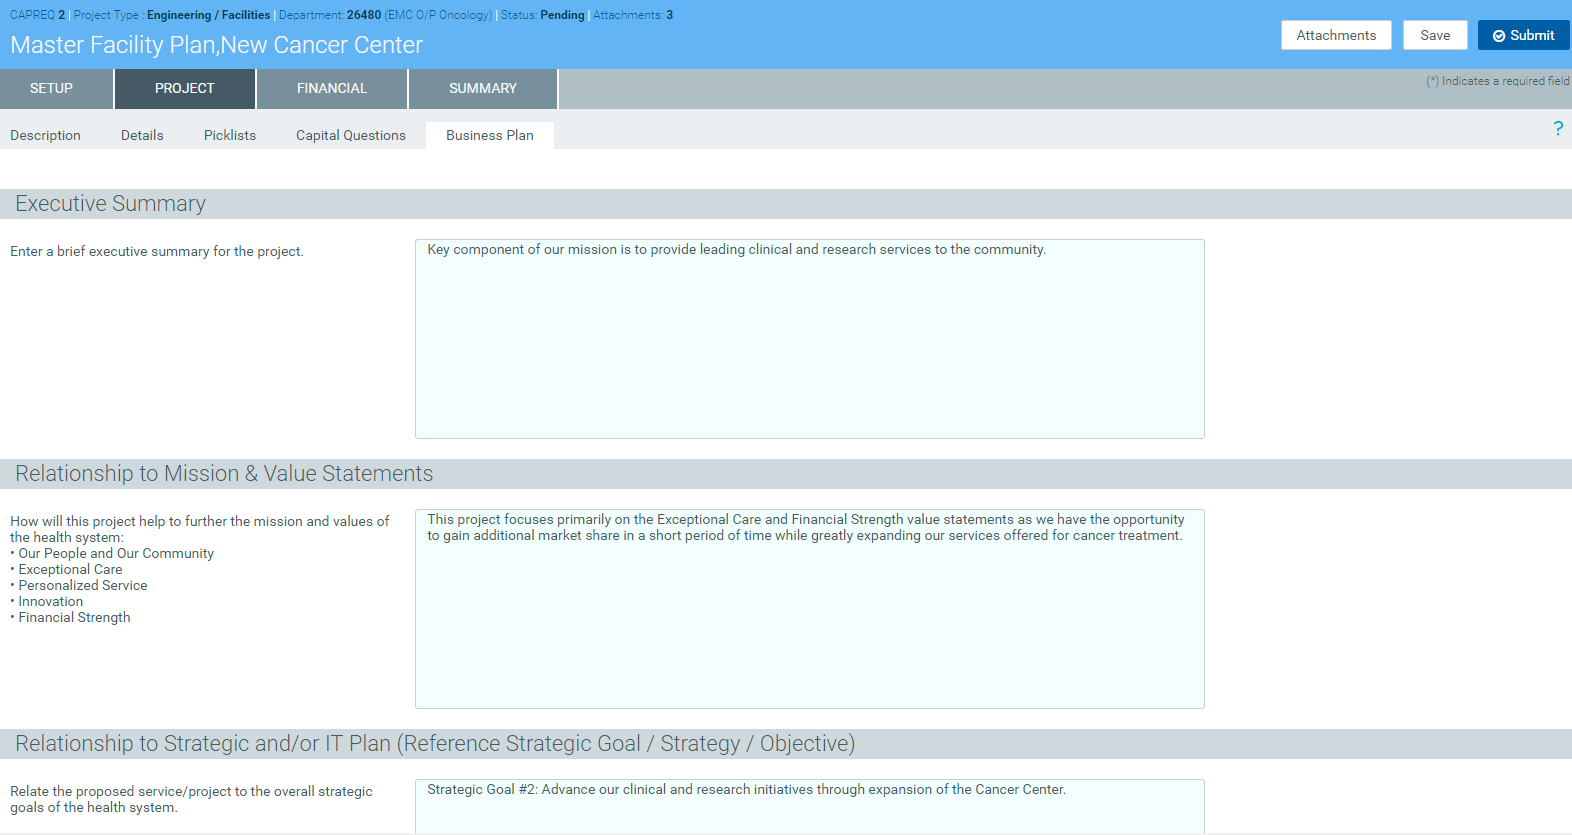This screenshot has height=835, width=1572.
Task: Click the Executive Summary section header
Action: tap(110, 204)
